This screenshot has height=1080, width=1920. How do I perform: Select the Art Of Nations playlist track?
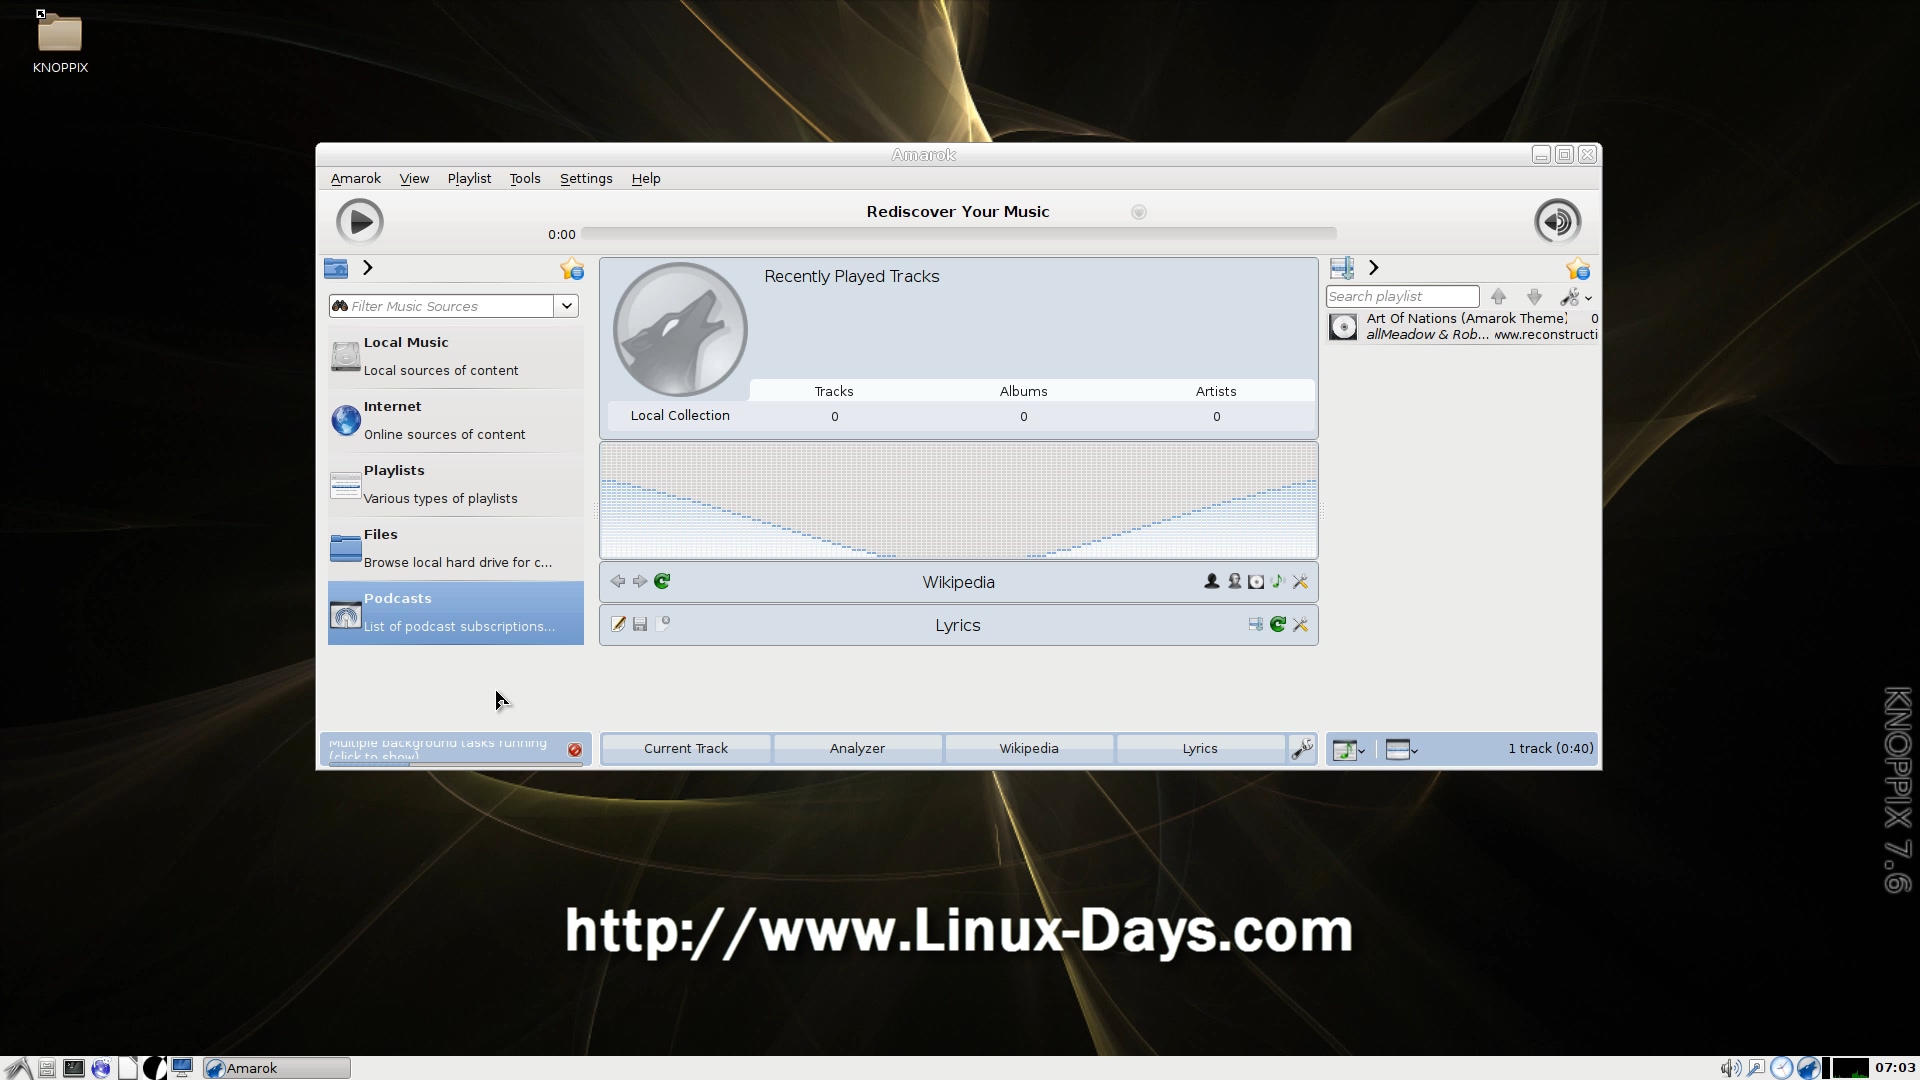coord(1463,327)
